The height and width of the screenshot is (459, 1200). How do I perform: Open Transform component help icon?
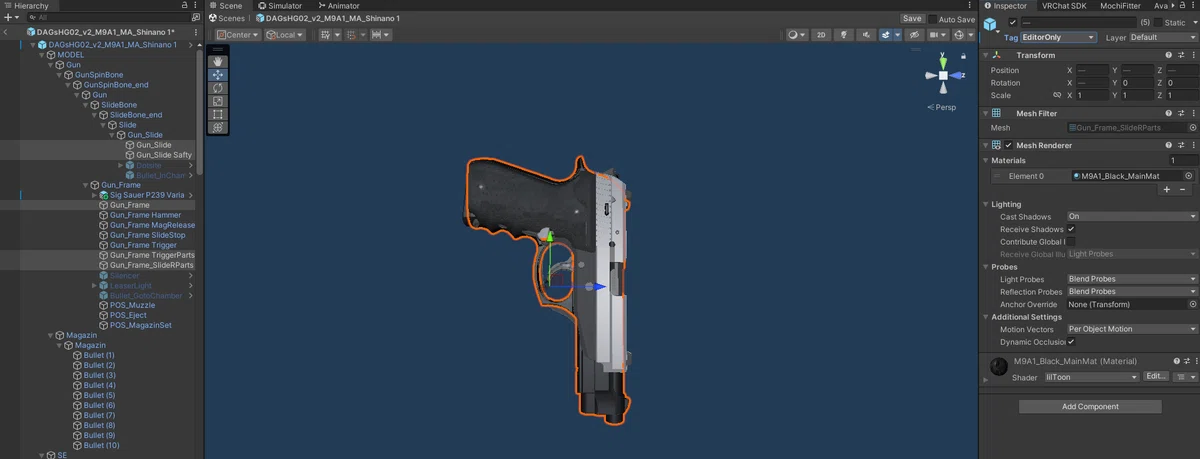(x=1168, y=55)
